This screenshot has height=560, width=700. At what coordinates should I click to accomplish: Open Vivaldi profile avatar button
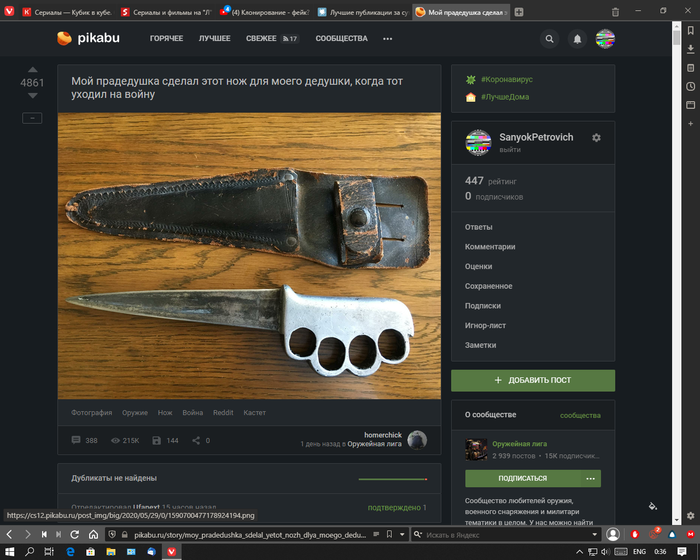613,534
